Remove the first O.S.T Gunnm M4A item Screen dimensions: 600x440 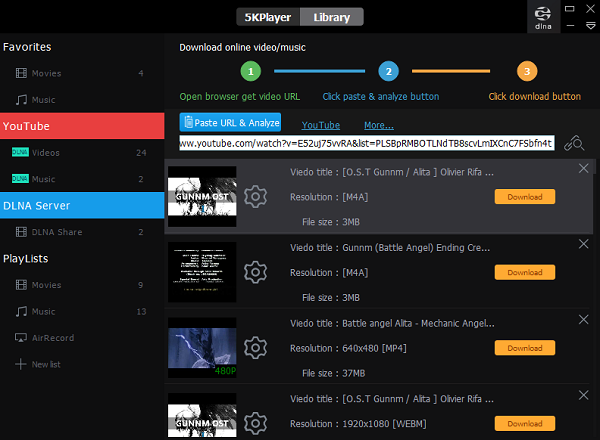tap(584, 168)
